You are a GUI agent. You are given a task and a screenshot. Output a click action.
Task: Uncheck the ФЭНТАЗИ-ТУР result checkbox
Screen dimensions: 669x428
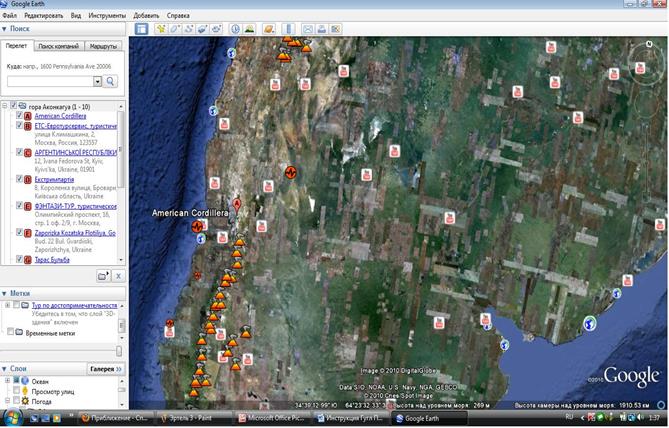point(19,206)
